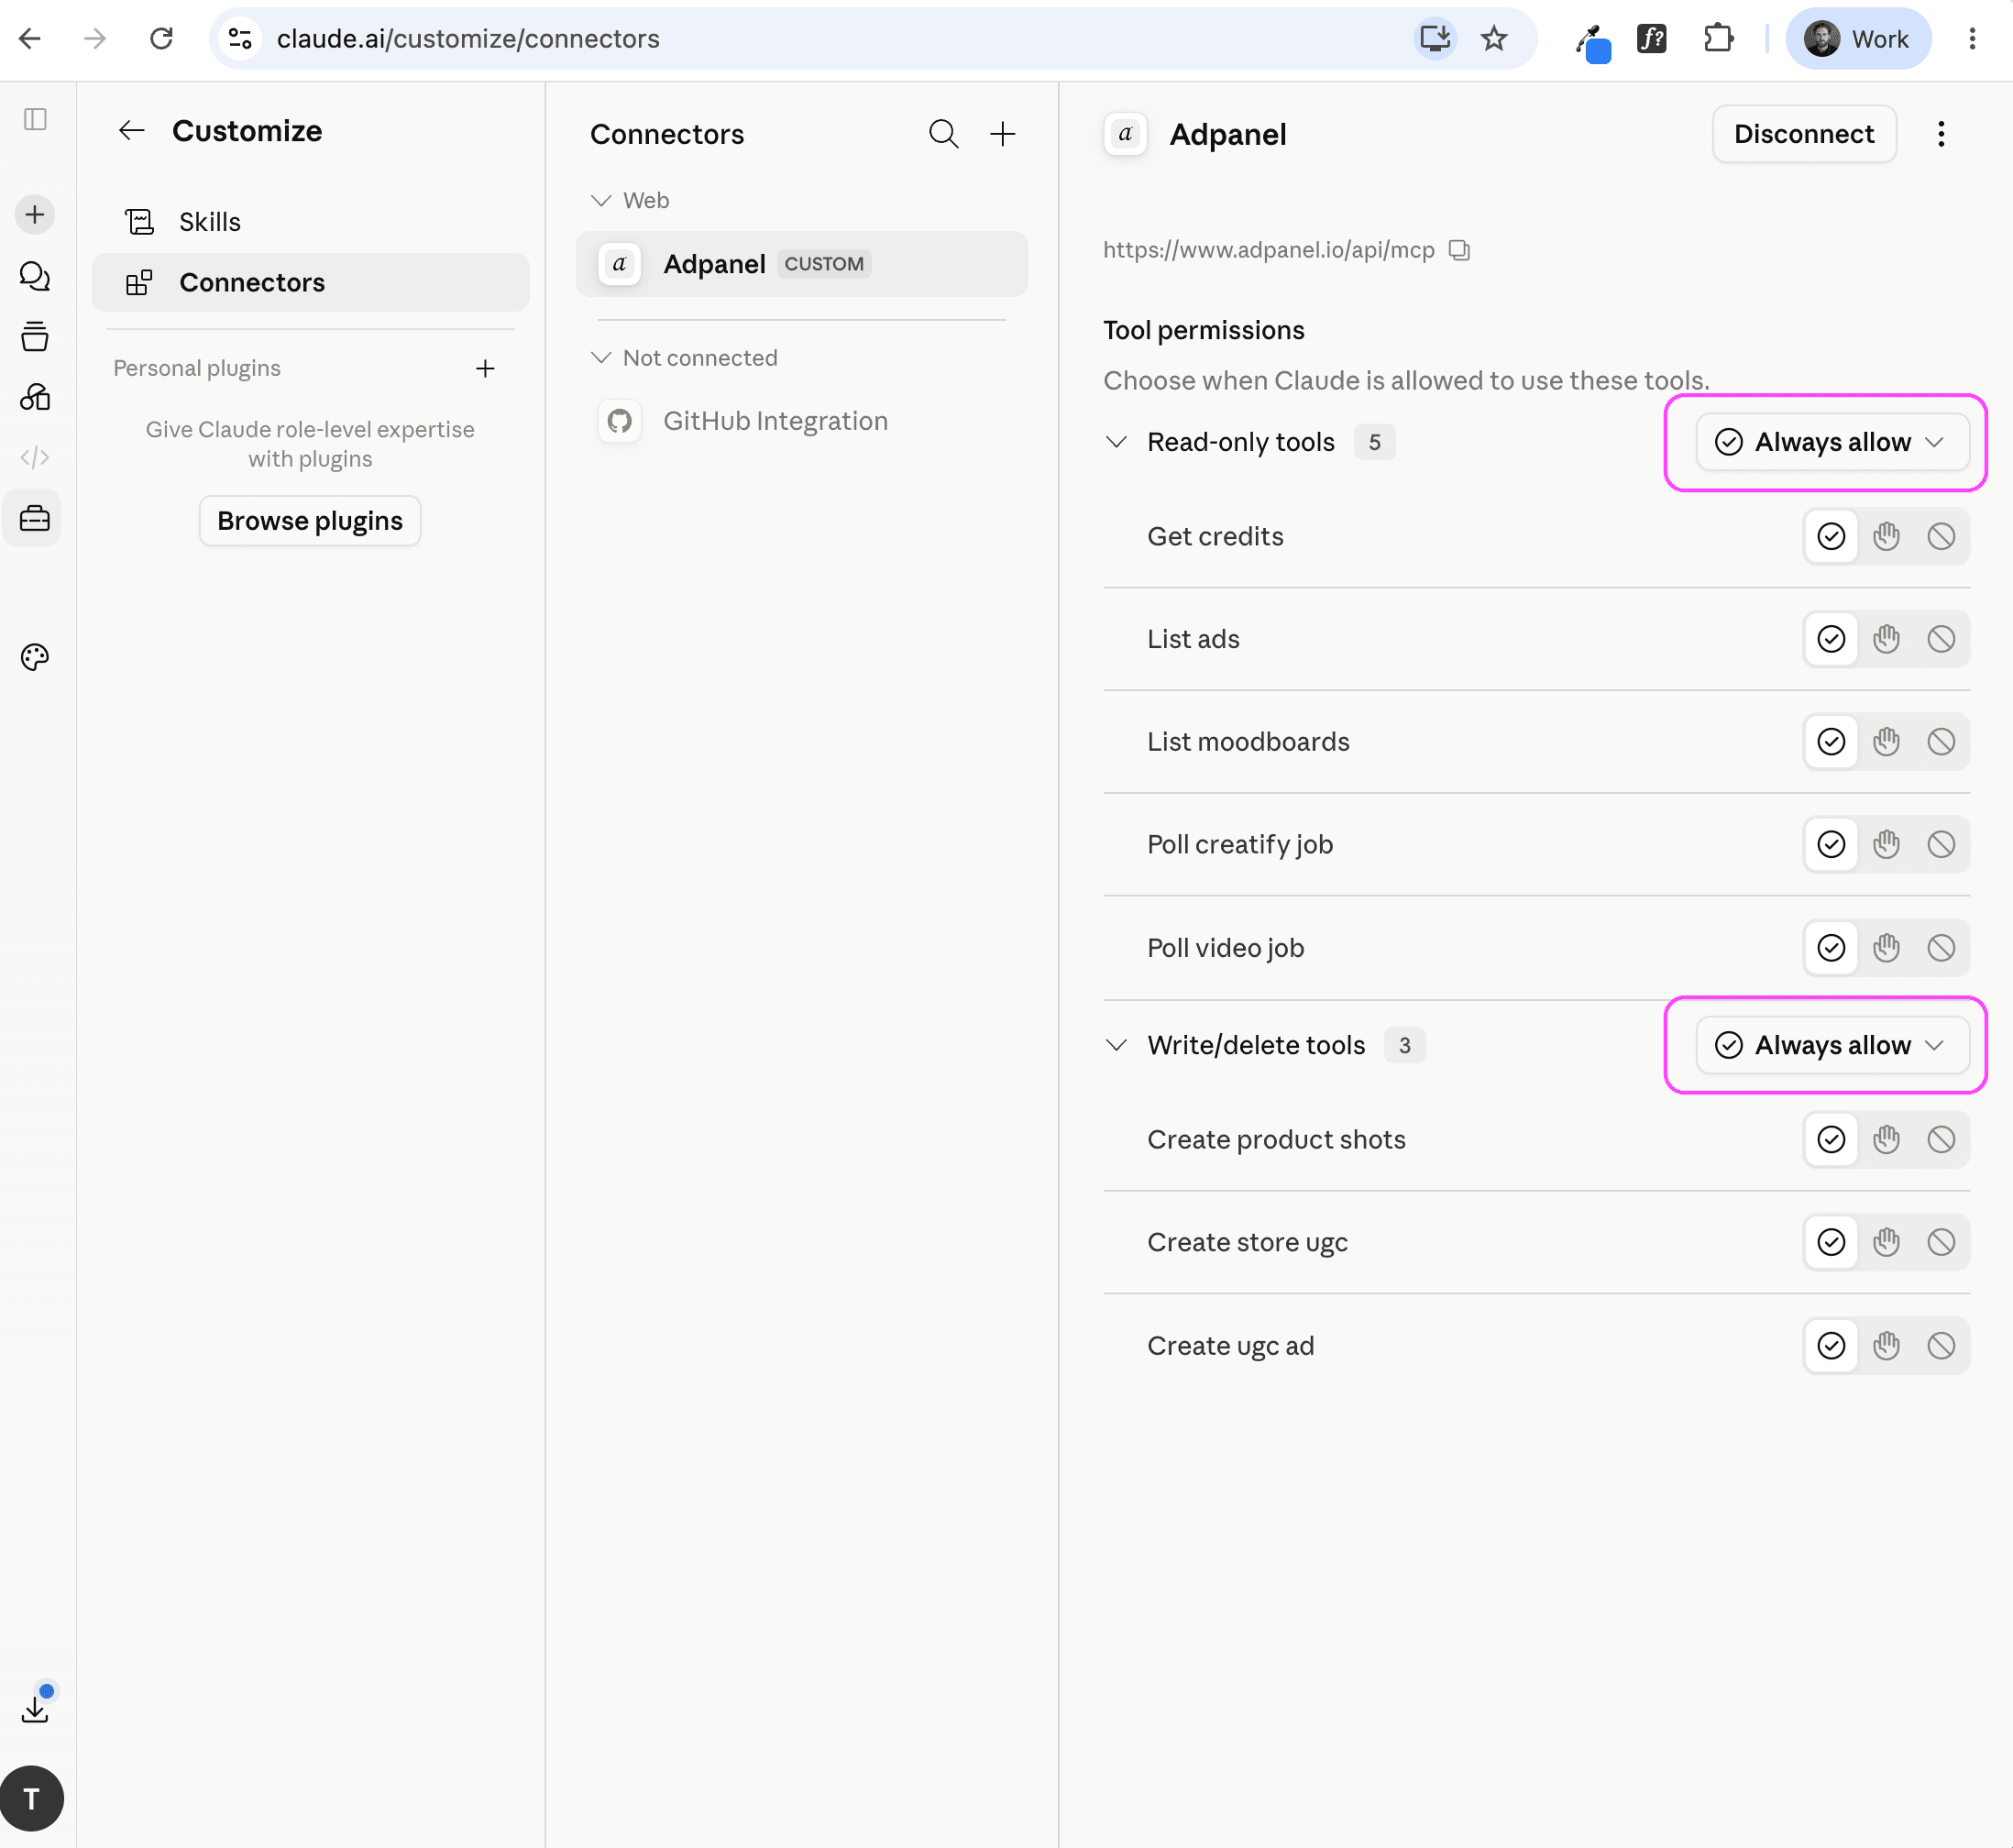Add a personal plugin with plus

[x=485, y=369]
